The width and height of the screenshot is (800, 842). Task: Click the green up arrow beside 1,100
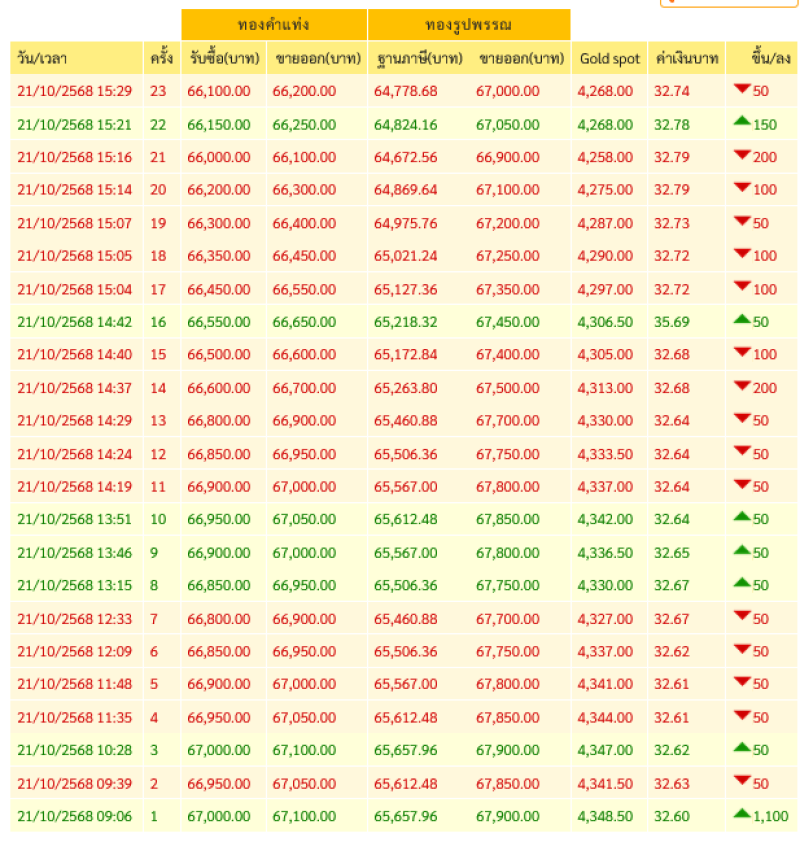pos(742,814)
